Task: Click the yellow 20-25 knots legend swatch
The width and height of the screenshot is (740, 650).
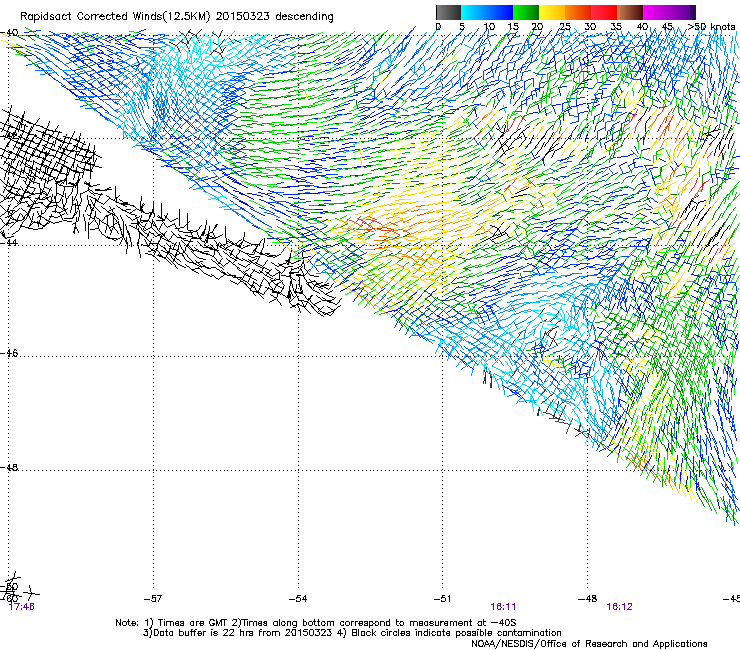Action: pyautogui.click(x=552, y=12)
